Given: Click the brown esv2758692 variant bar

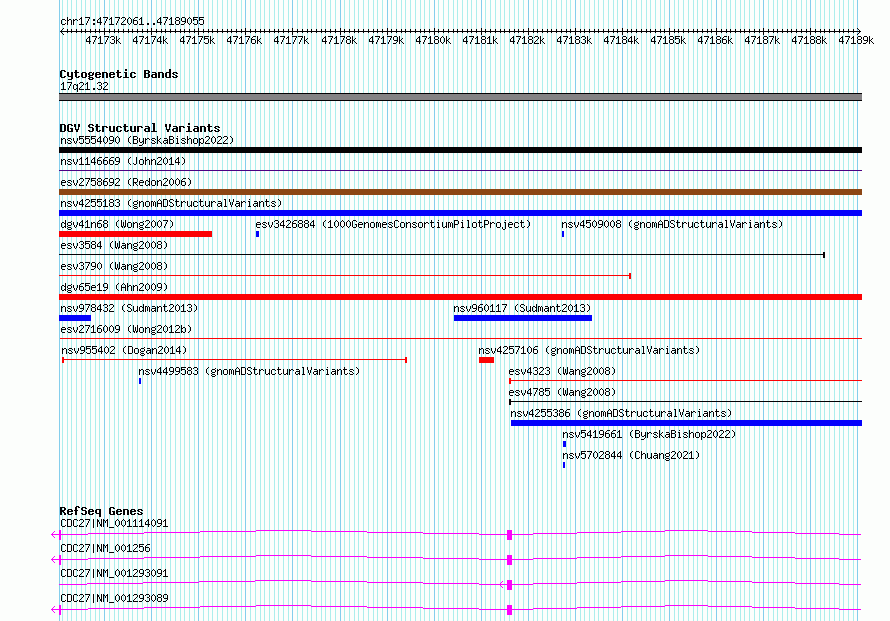Looking at the screenshot, I should [460, 192].
